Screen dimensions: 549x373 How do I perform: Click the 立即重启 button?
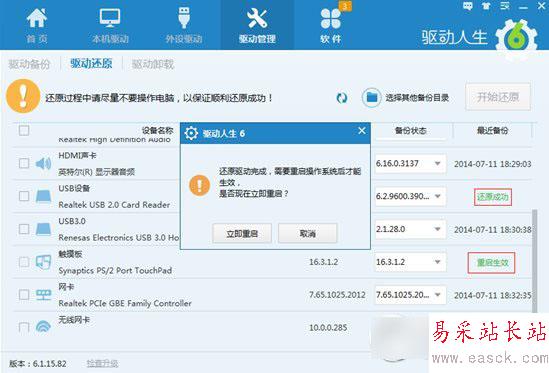click(242, 233)
